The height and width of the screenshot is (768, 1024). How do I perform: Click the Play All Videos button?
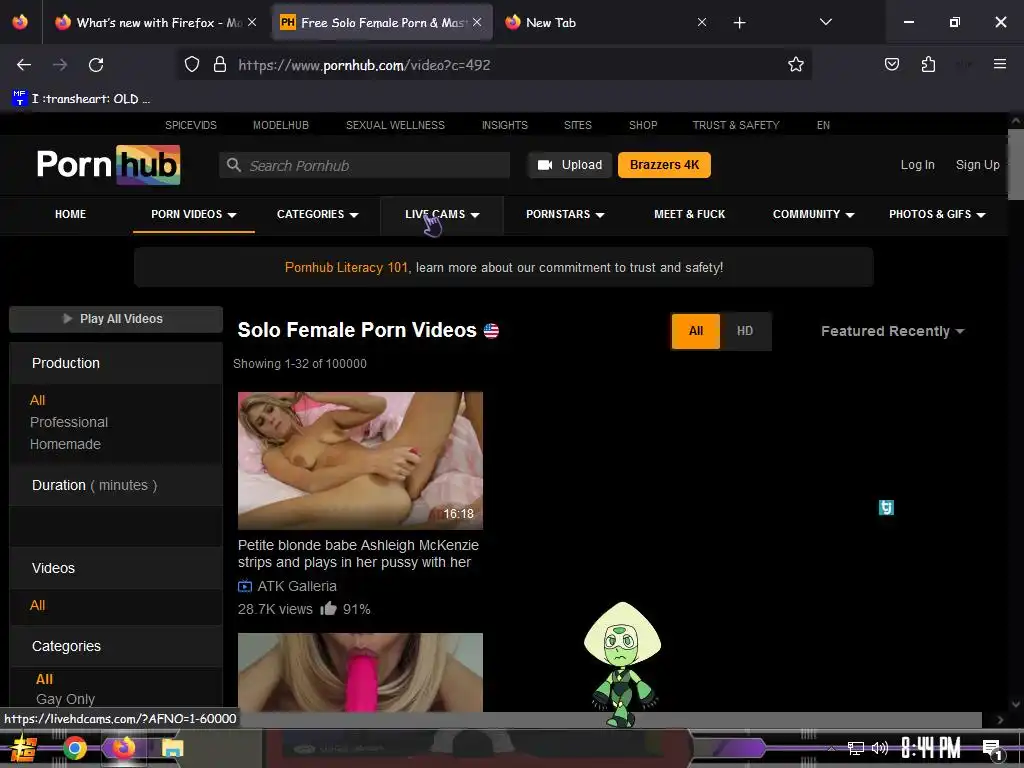[x=116, y=319]
